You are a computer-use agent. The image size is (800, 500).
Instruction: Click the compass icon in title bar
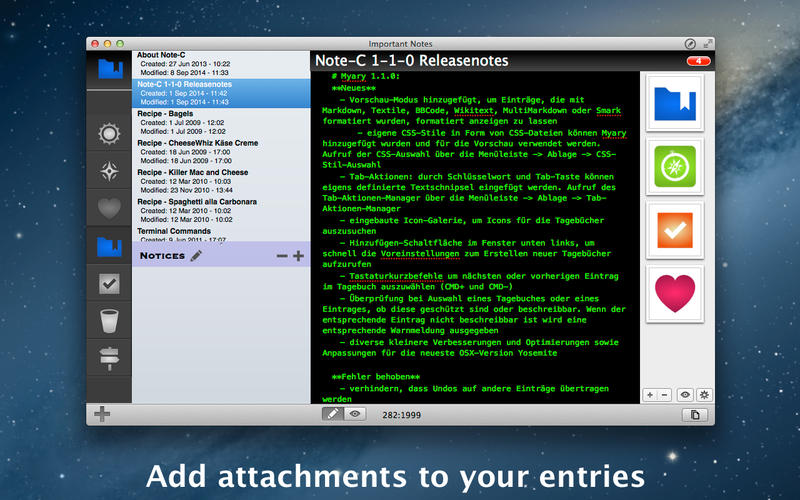pyautogui.click(x=690, y=44)
